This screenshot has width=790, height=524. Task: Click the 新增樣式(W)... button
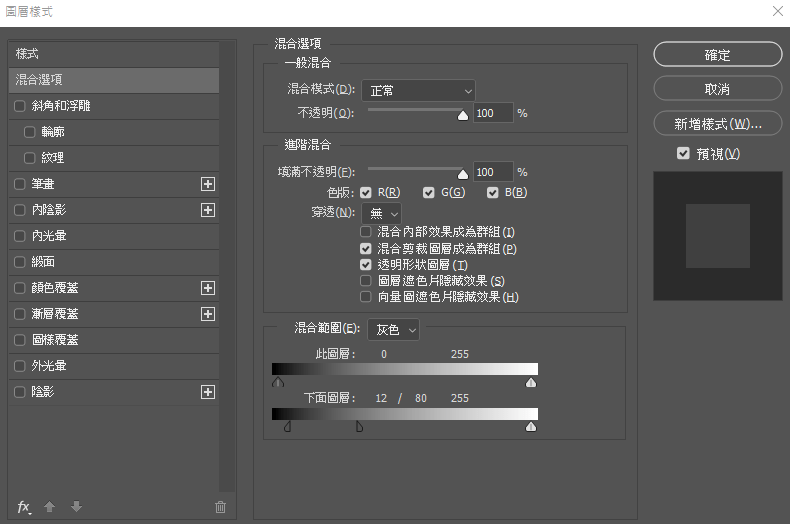pos(717,124)
